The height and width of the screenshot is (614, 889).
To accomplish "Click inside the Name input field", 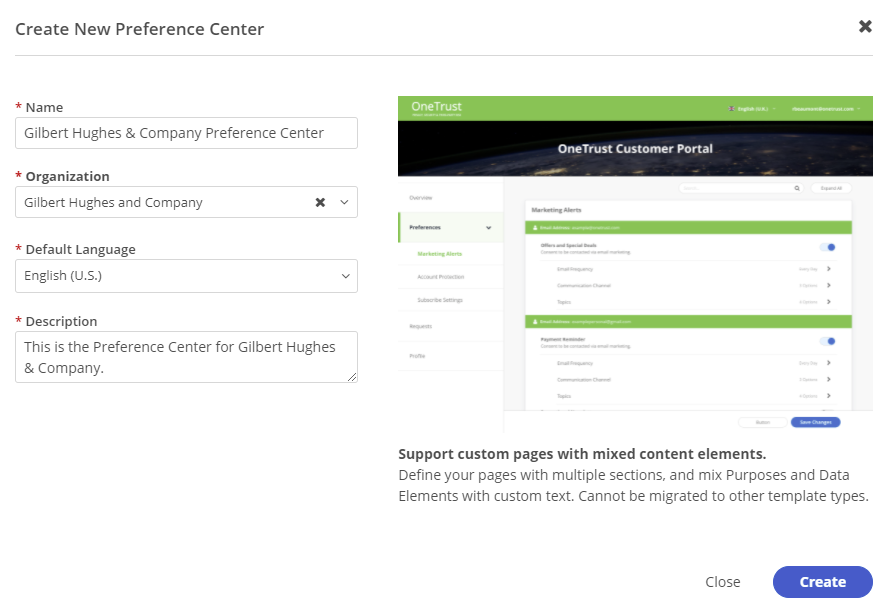I will [186, 132].
